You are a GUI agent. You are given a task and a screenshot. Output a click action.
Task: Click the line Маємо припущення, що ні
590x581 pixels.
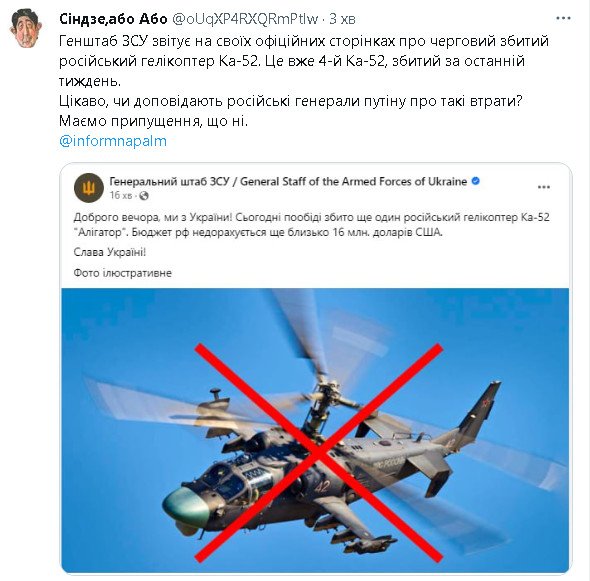(x=154, y=121)
